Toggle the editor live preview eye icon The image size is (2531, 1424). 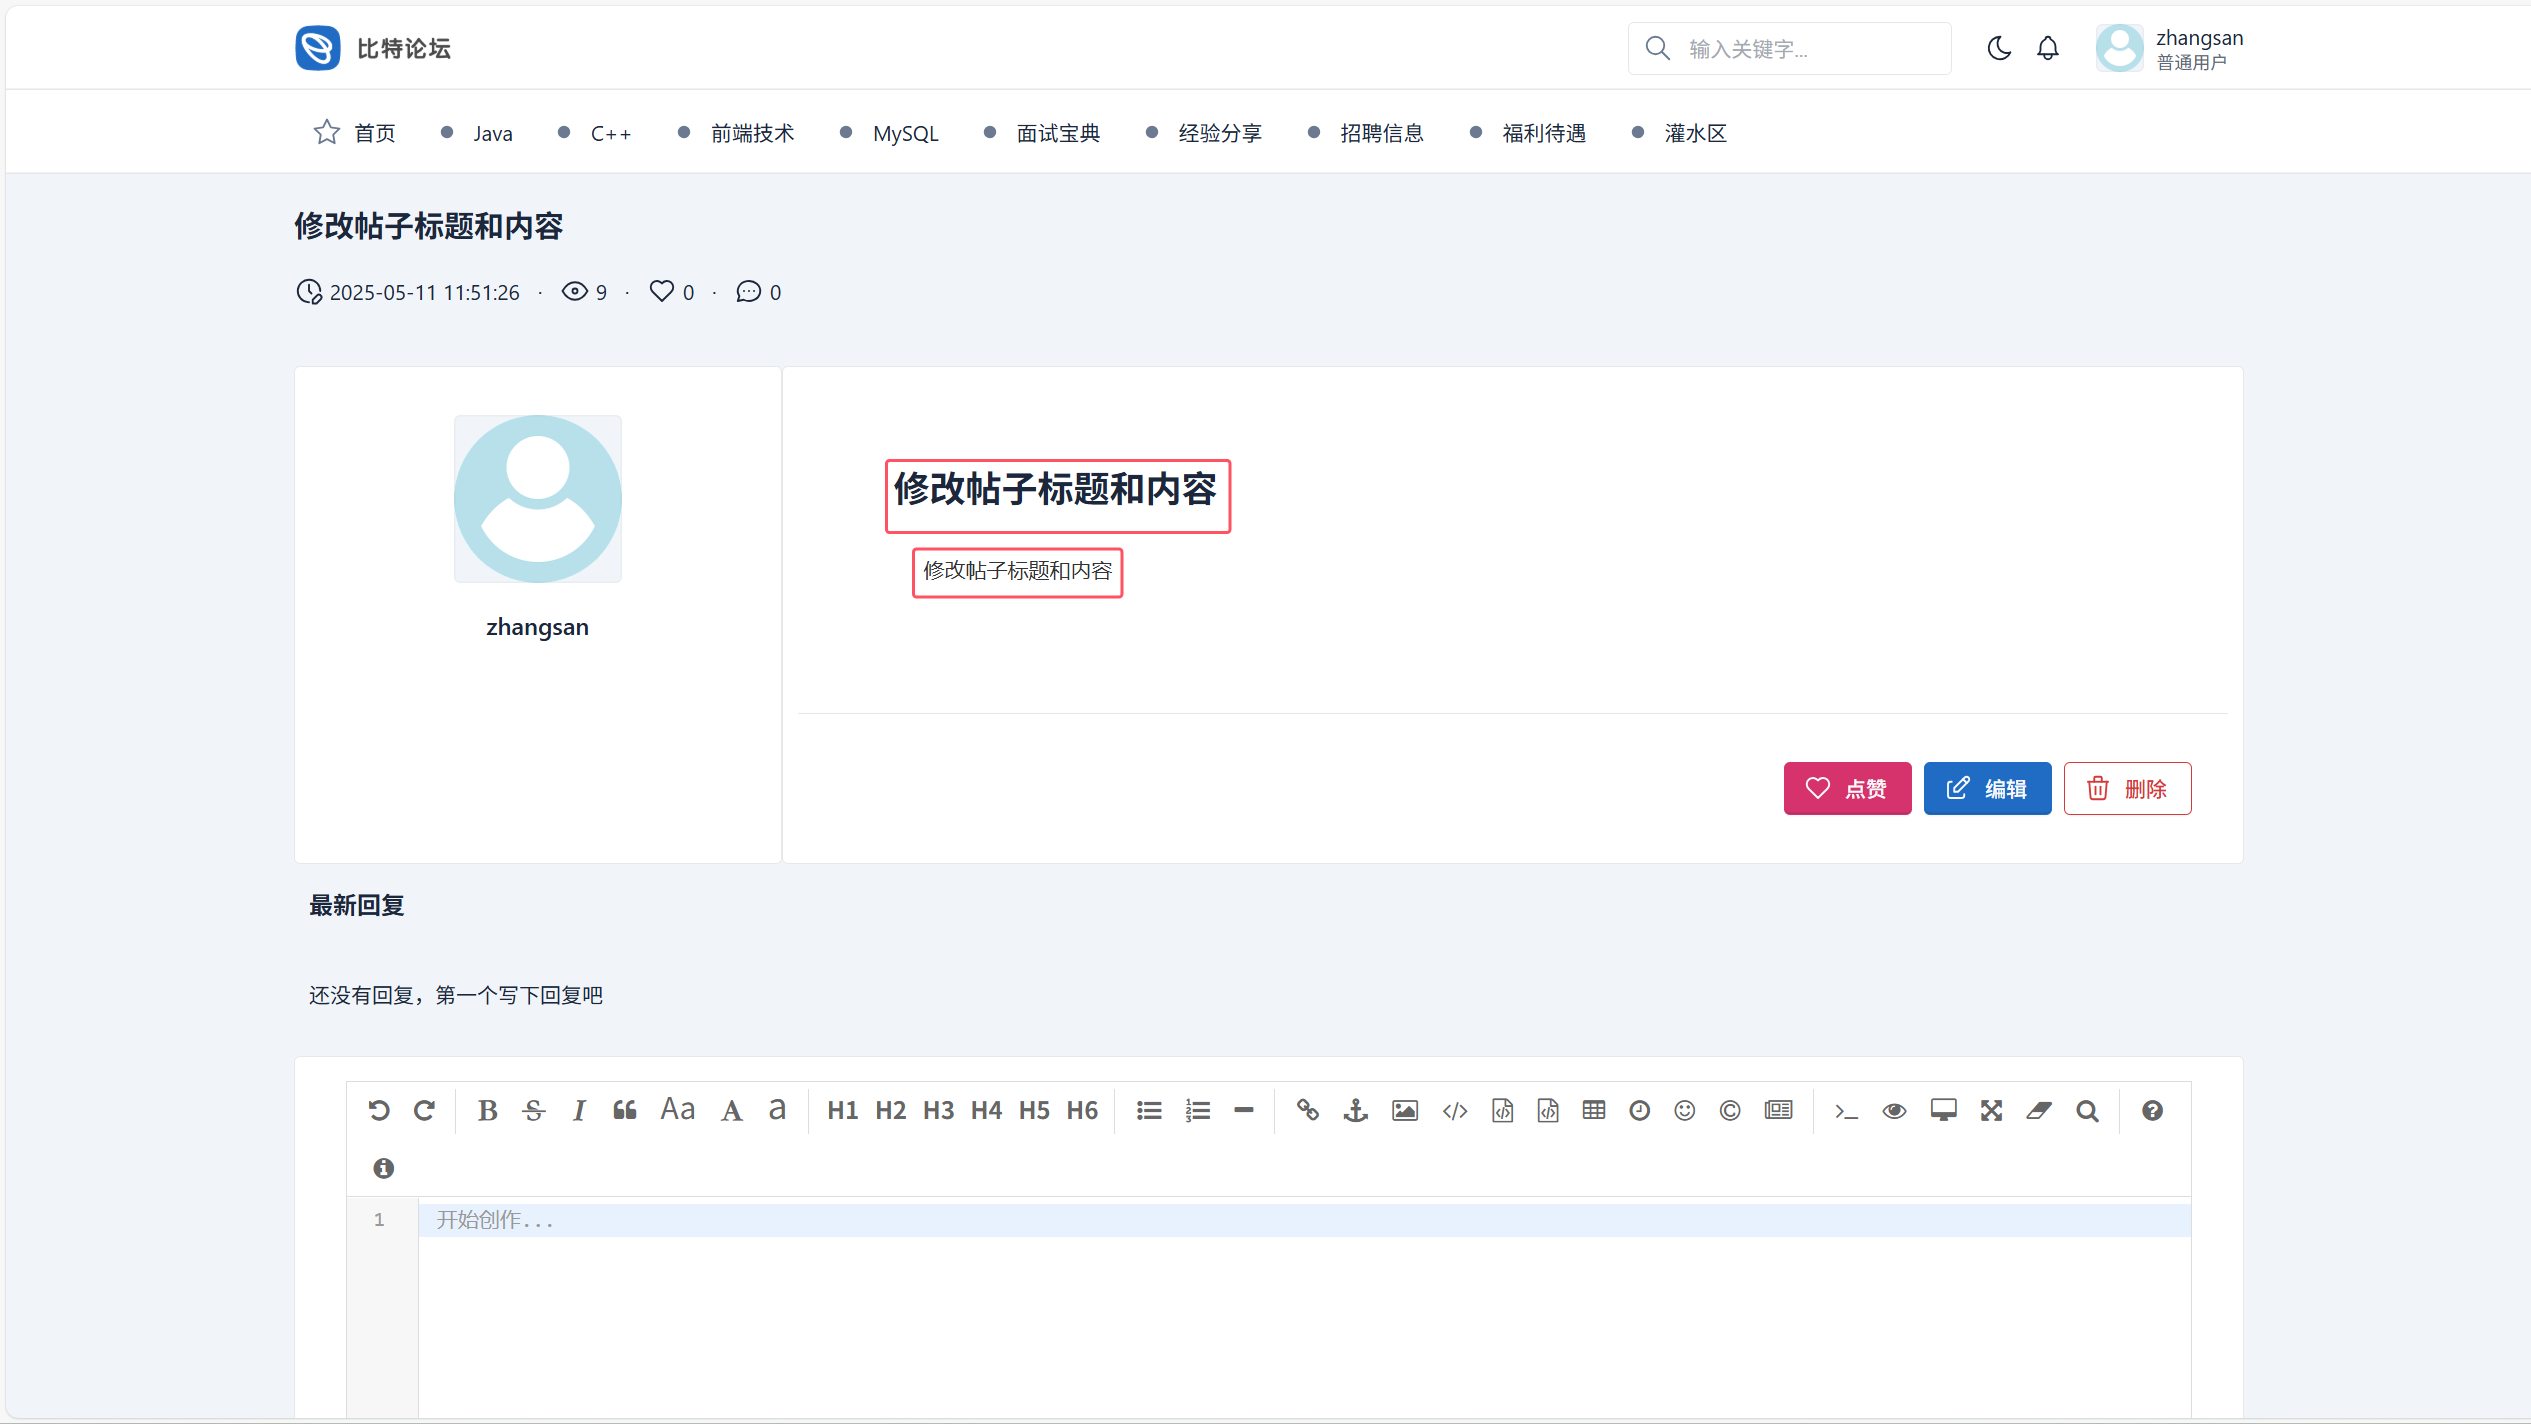tap(1893, 1110)
